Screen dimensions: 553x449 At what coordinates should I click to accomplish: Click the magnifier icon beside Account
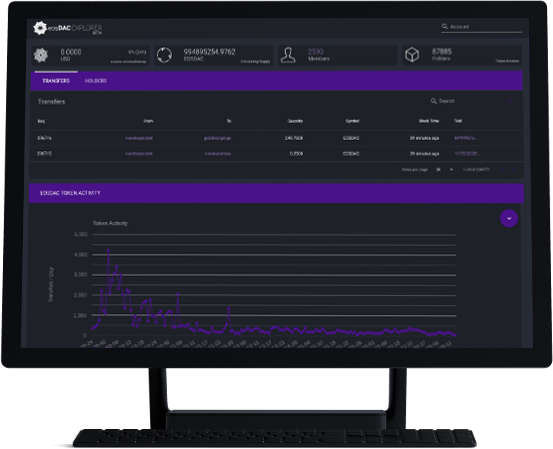coord(444,26)
